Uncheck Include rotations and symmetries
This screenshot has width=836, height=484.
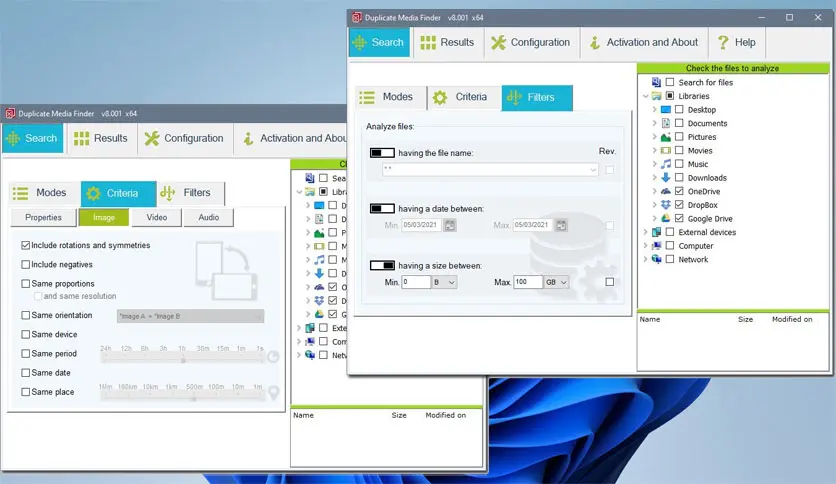click(26, 245)
